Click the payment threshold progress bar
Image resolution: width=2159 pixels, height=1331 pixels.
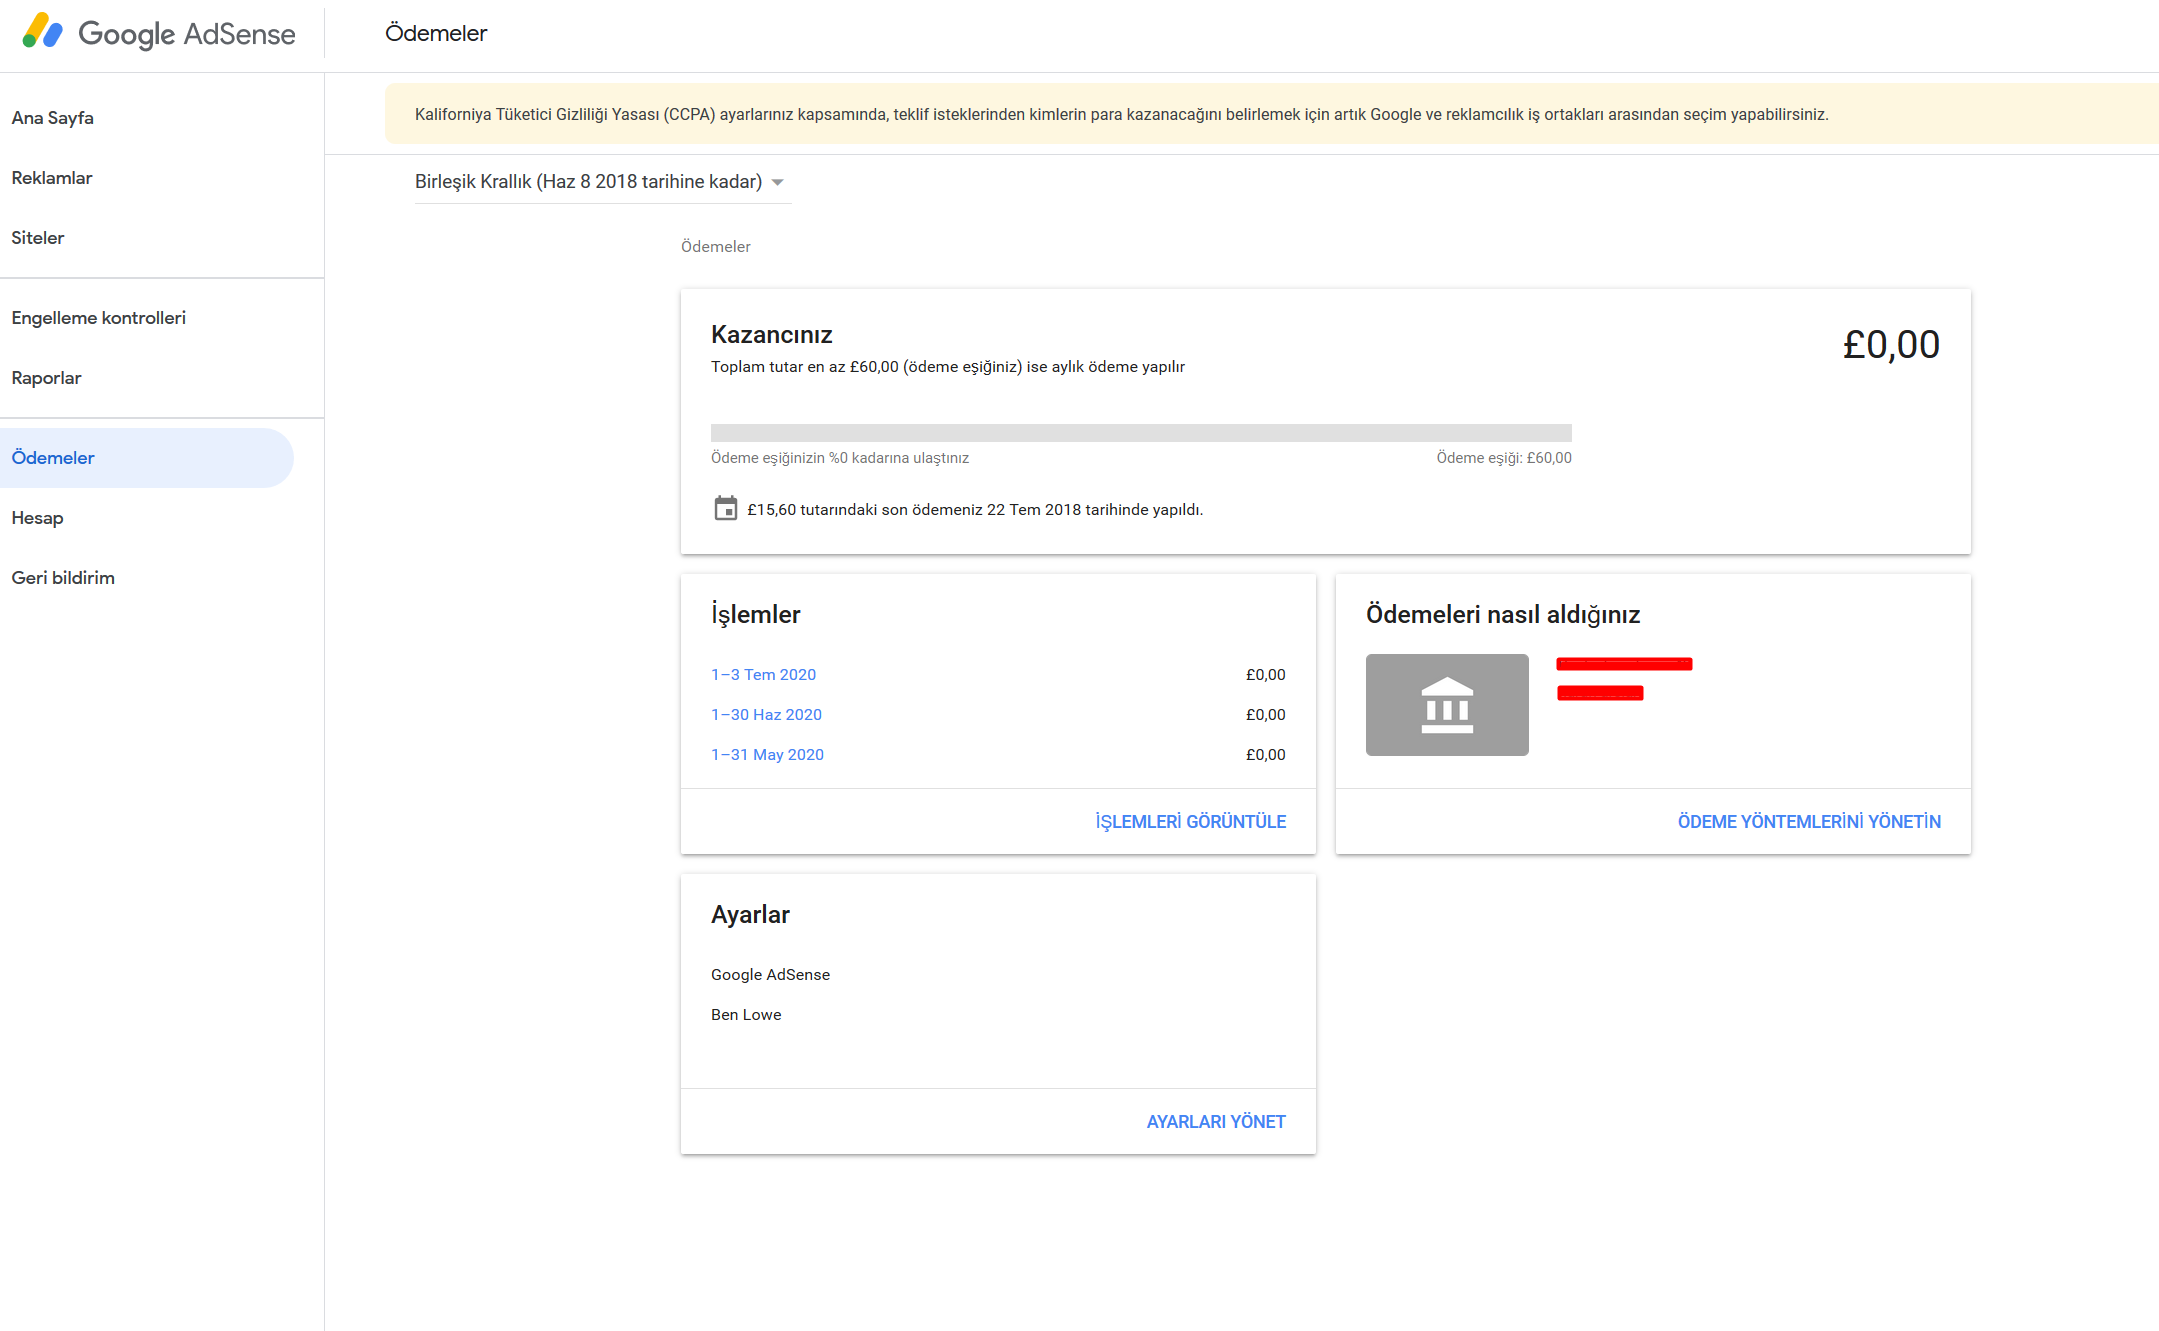tap(1140, 433)
